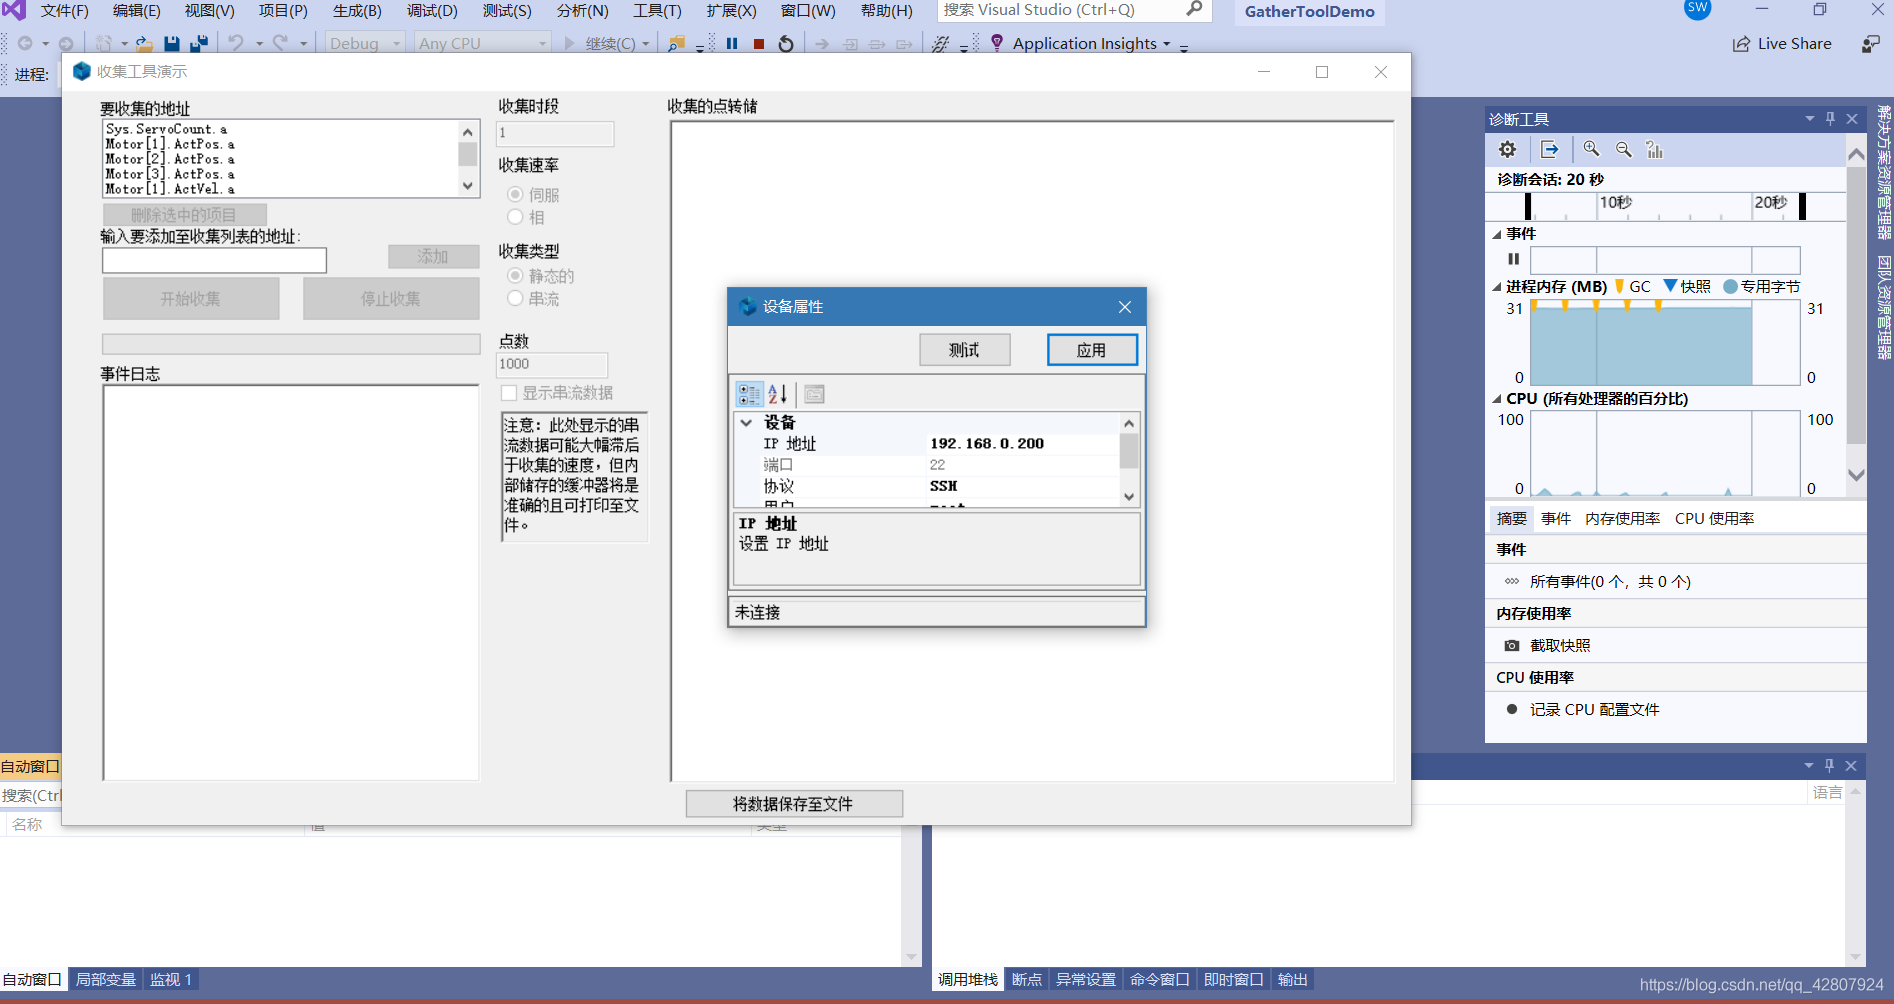Click the camera icon for 截取快照
The width and height of the screenshot is (1894, 1004).
1512,646
